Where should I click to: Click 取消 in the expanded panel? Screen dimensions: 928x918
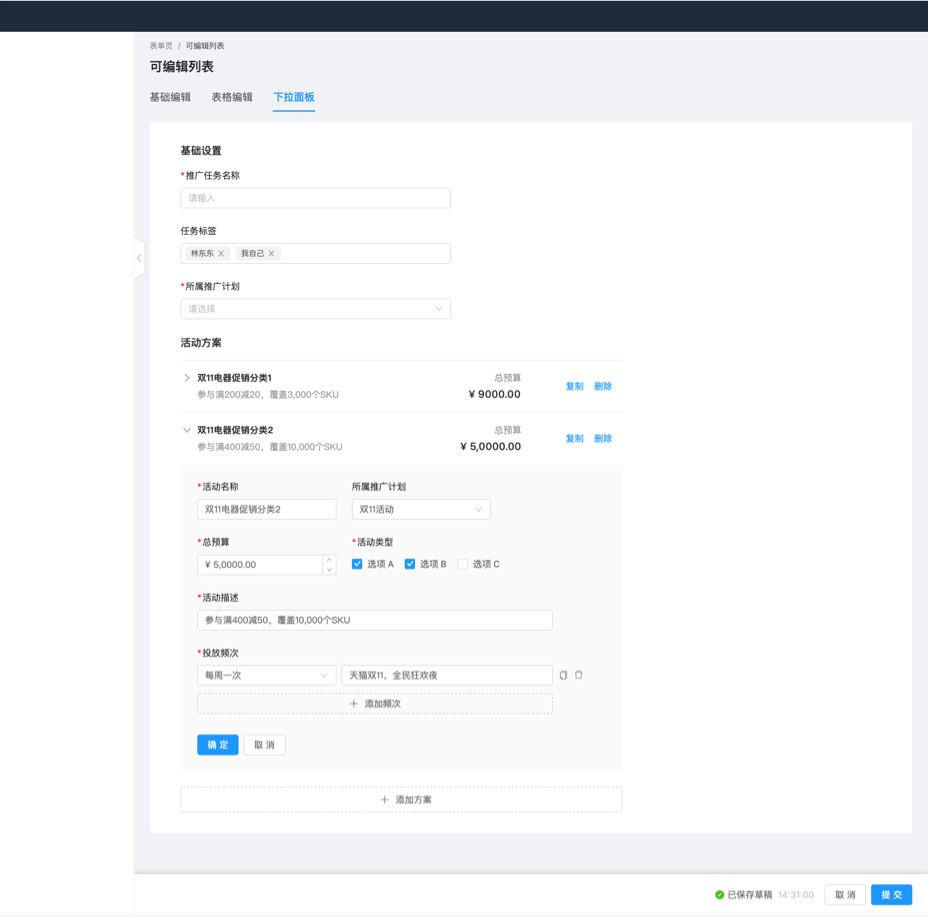265,745
